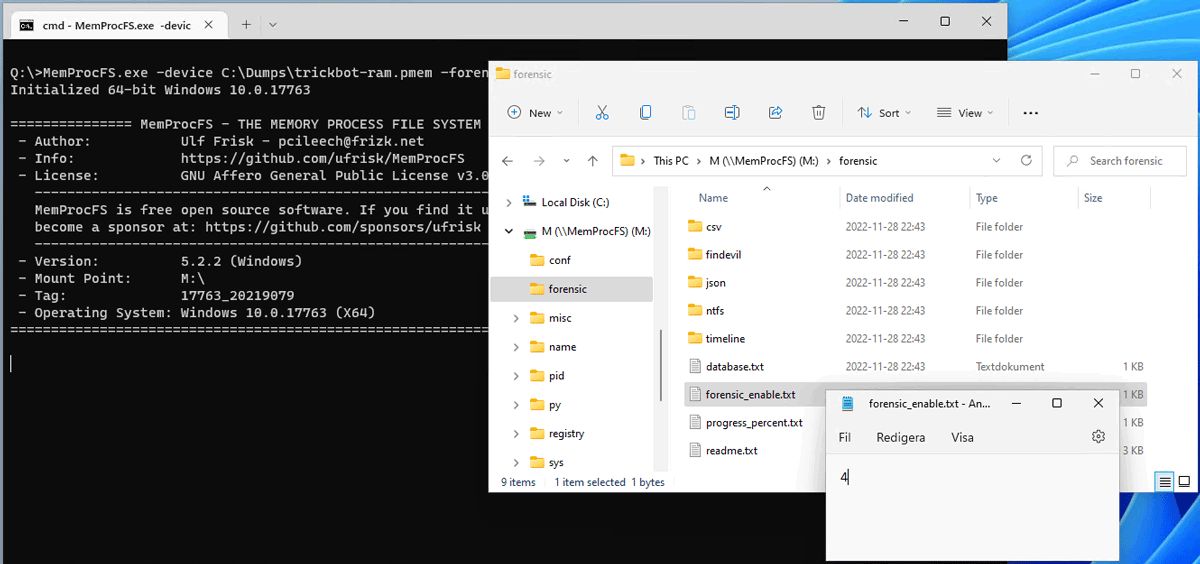Open the Redigera menu in Notepad
The height and width of the screenshot is (564, 1200).
(x=901, y=437)
